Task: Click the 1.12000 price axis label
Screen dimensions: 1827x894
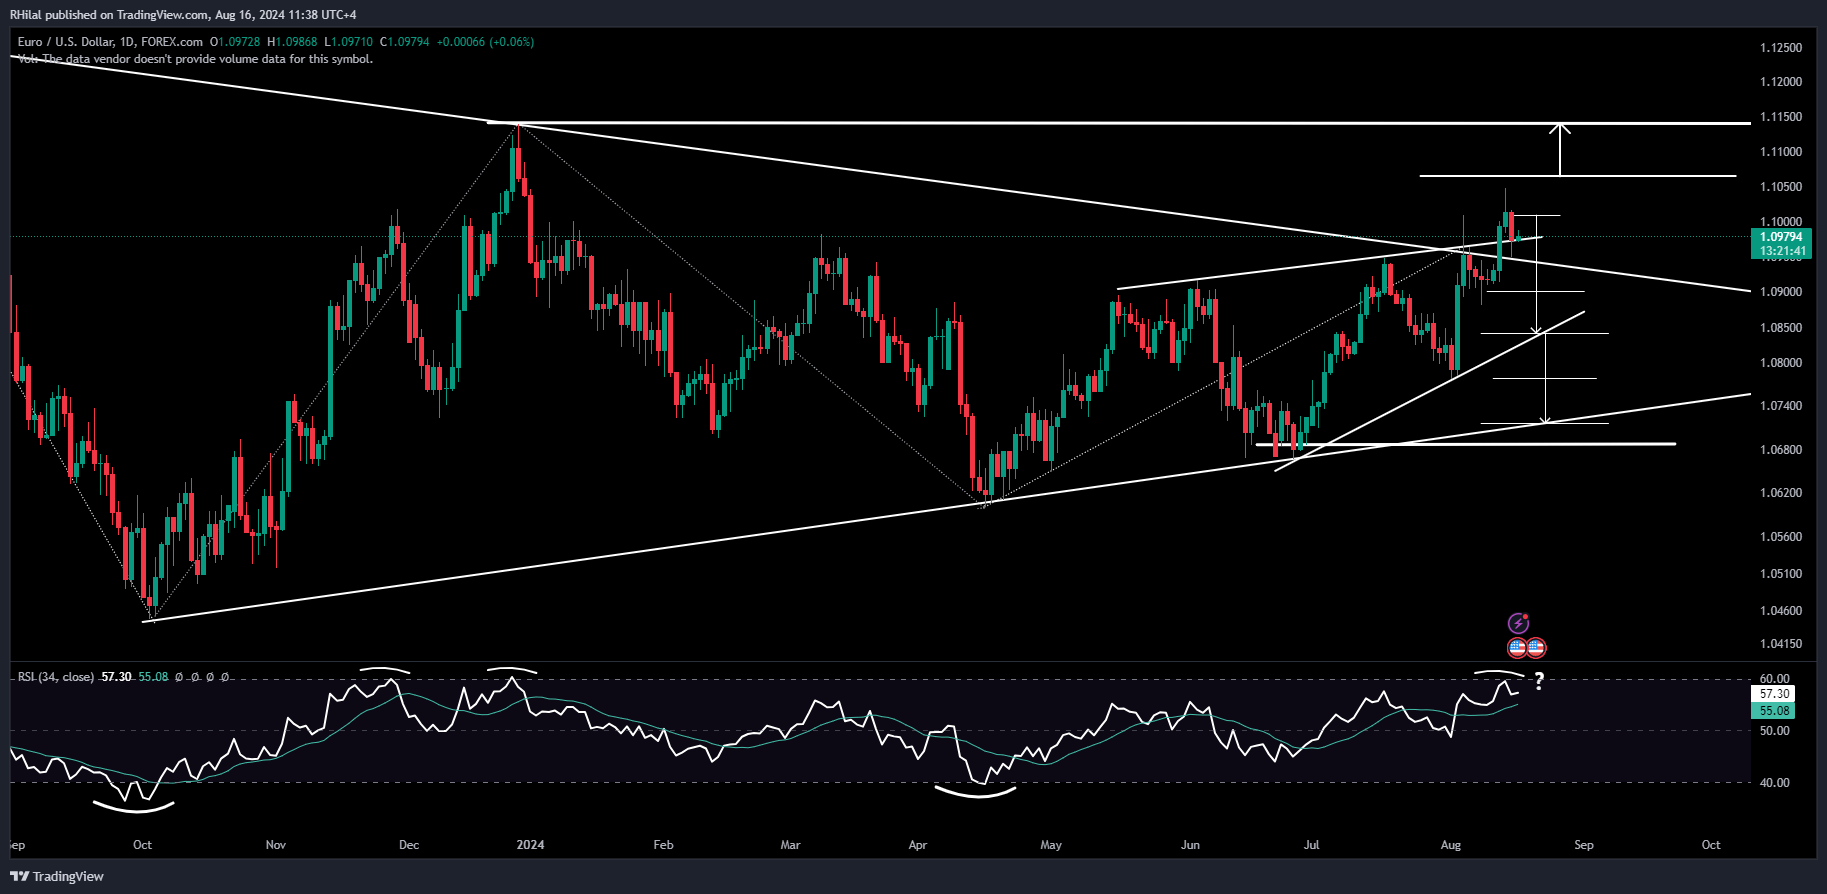Action: pyautogui.click(x=1781, y=82)
